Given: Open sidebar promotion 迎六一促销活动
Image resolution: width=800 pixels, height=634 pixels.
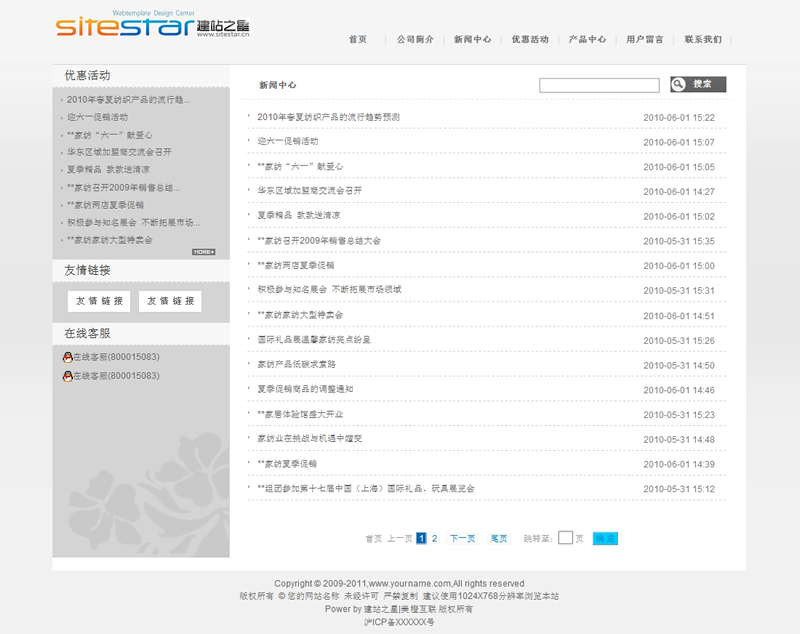Looking at the screenshot, I should click(97, 117).
